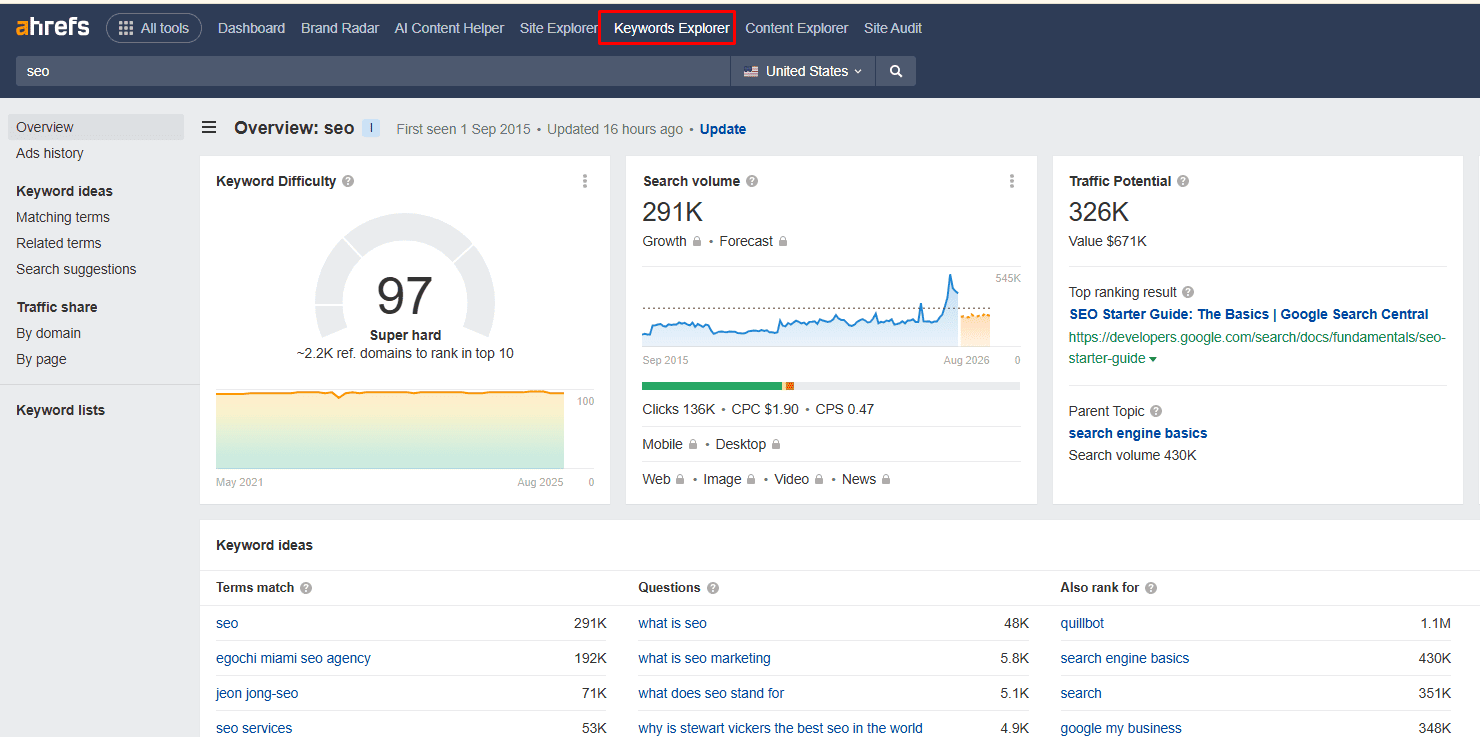The height and width of the screenshot is (737, 1480).
Task: Toggle the hamburger sidebar menu icon
Action: pyautogui.click(x=209, y=128)
